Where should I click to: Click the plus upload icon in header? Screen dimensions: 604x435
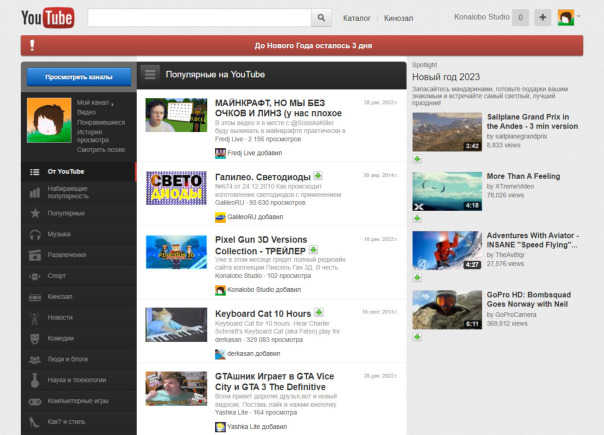point(543,18)
